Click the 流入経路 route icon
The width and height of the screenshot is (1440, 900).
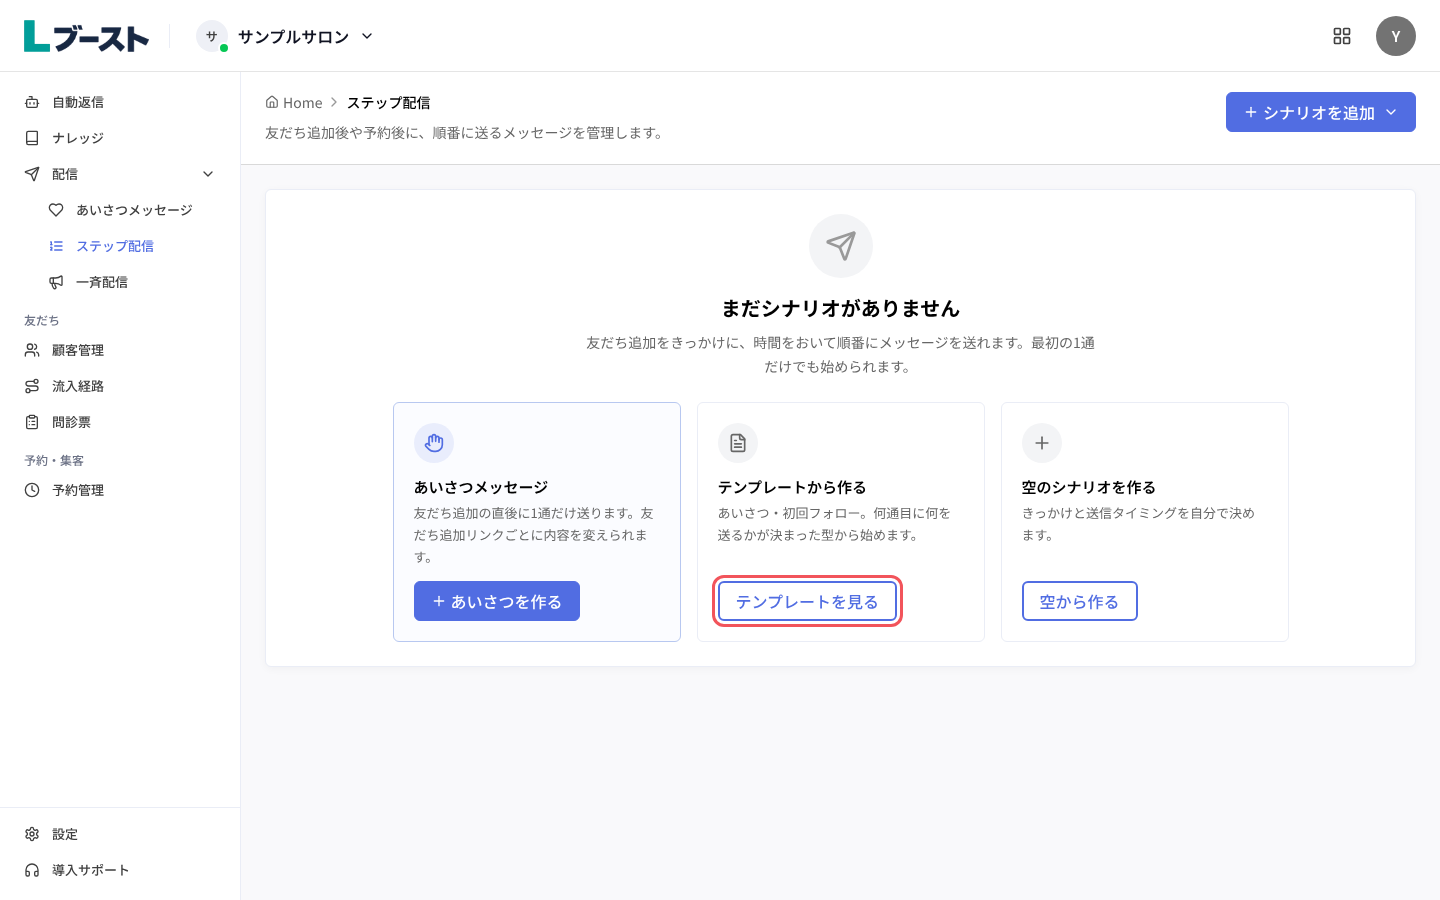point(32,386)
